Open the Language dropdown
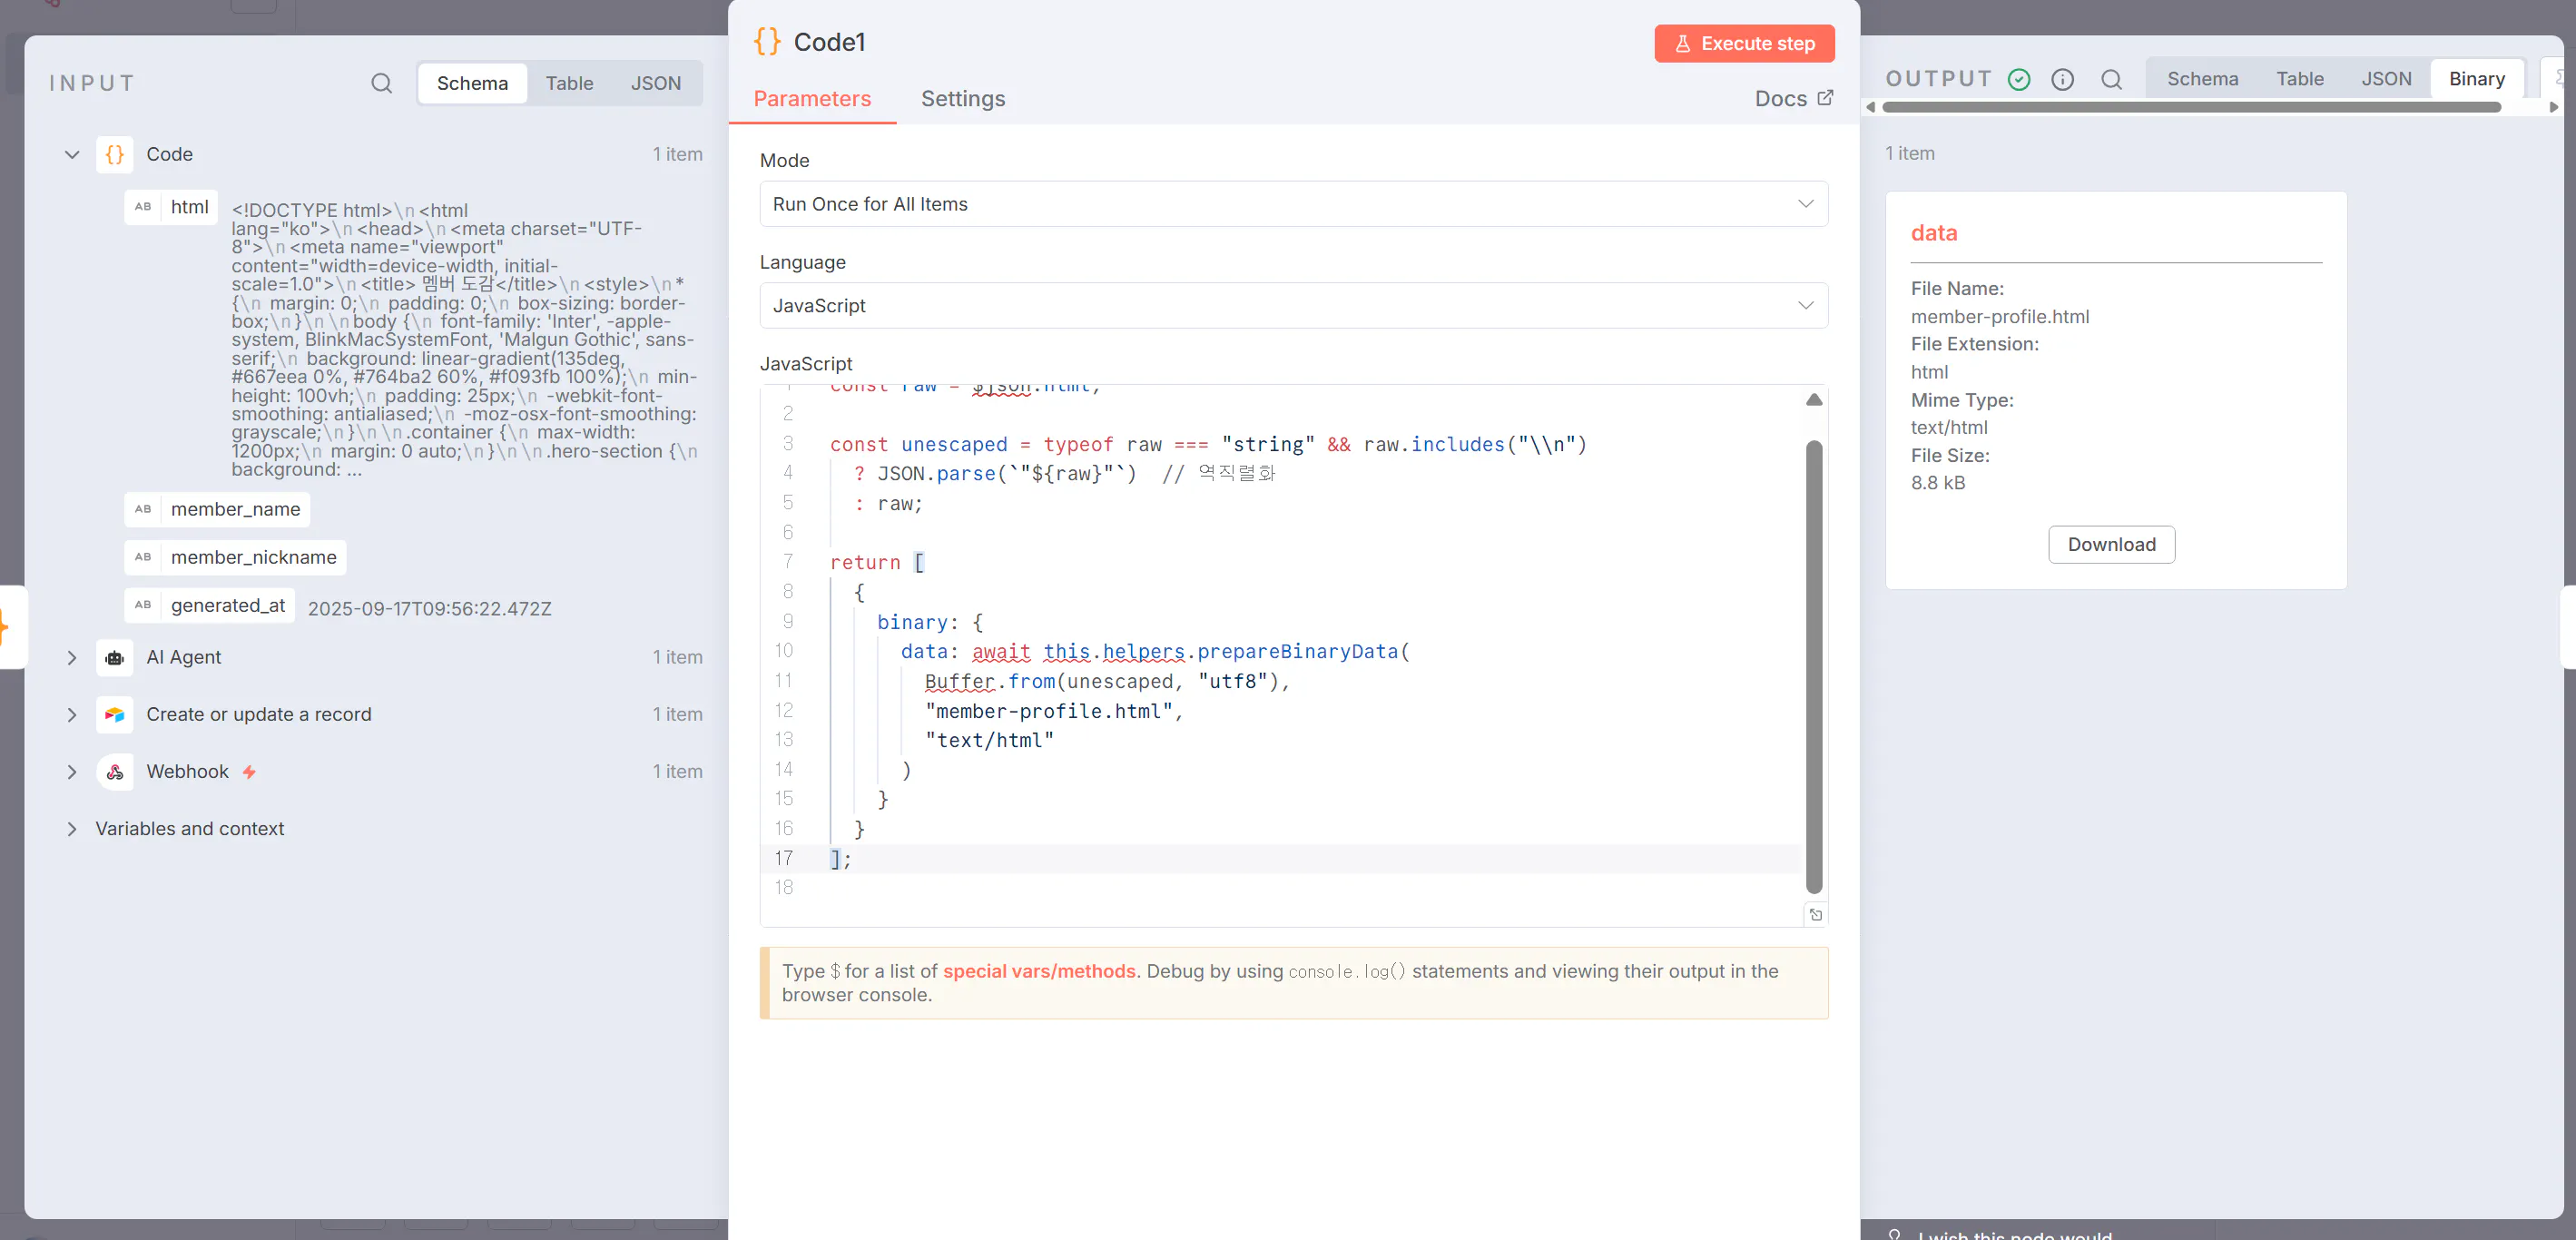This screenshot has width=2576, height=1240. tap(1293, 306)
